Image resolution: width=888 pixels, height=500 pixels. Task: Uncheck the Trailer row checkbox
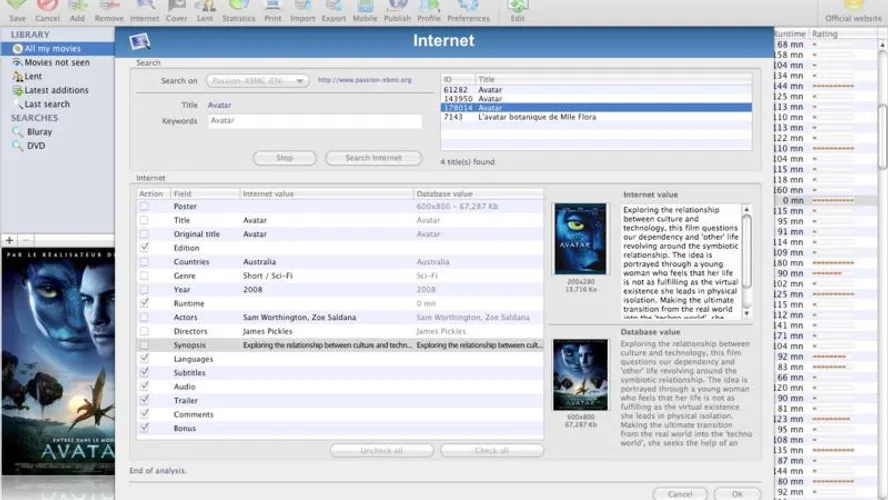[x=144, y=400]
